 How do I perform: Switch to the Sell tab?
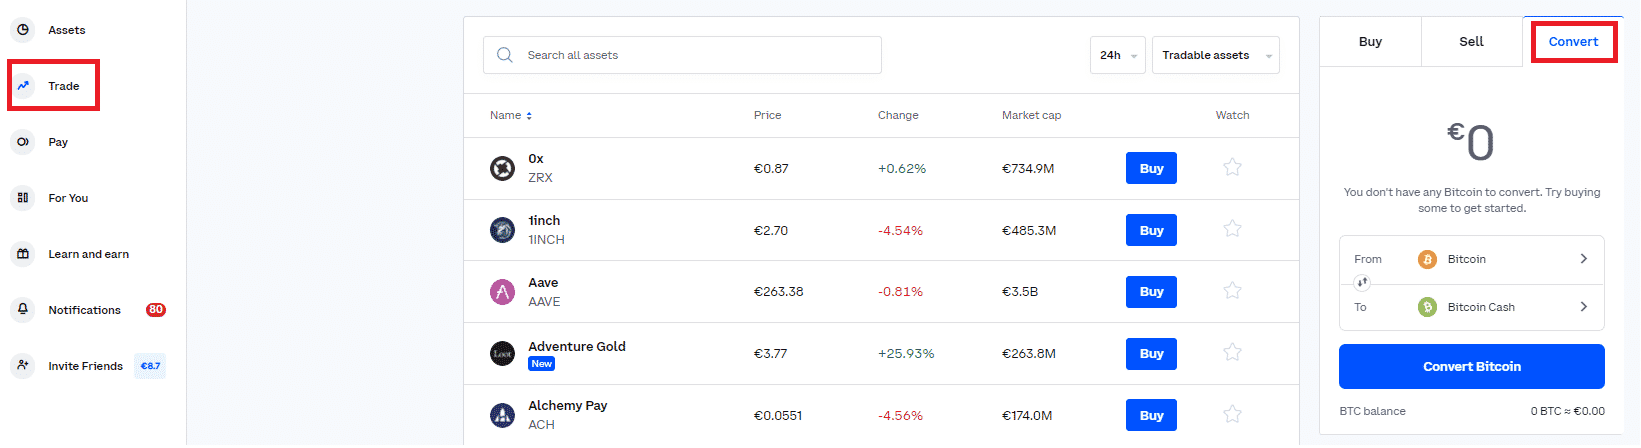click(x=1471, y=42)
